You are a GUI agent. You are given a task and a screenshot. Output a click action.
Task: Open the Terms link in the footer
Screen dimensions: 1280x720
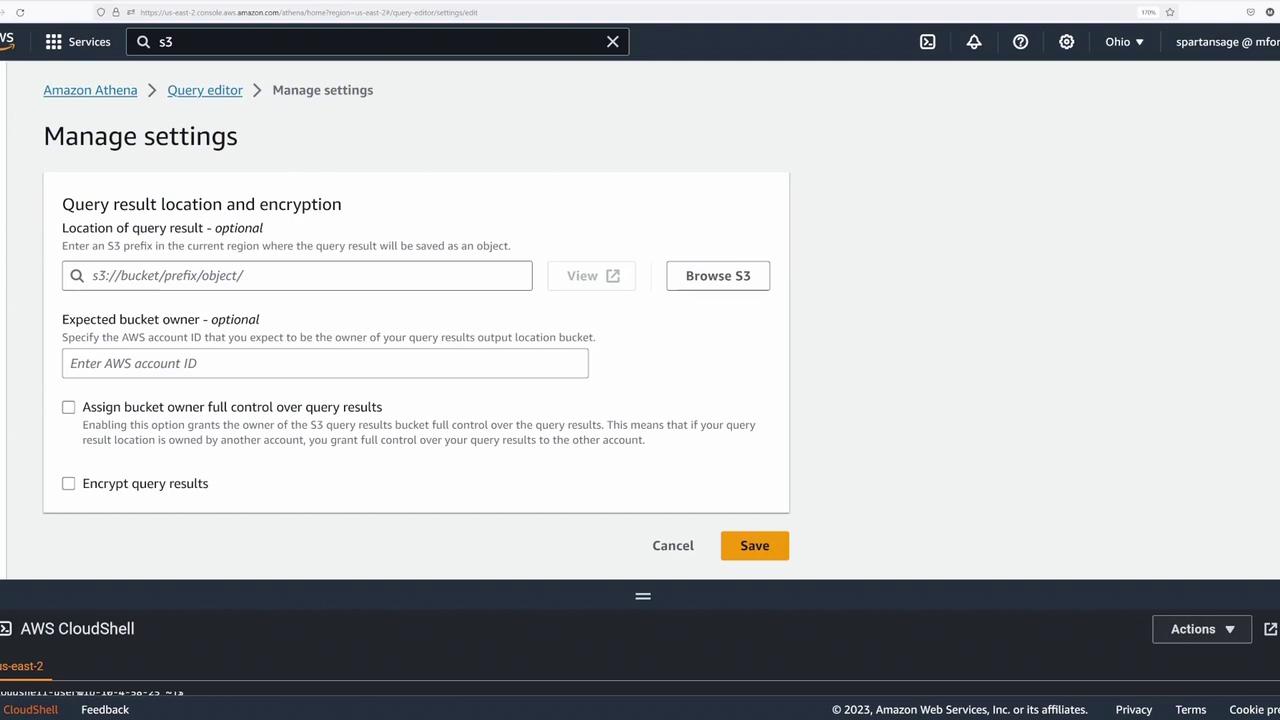1191,710
